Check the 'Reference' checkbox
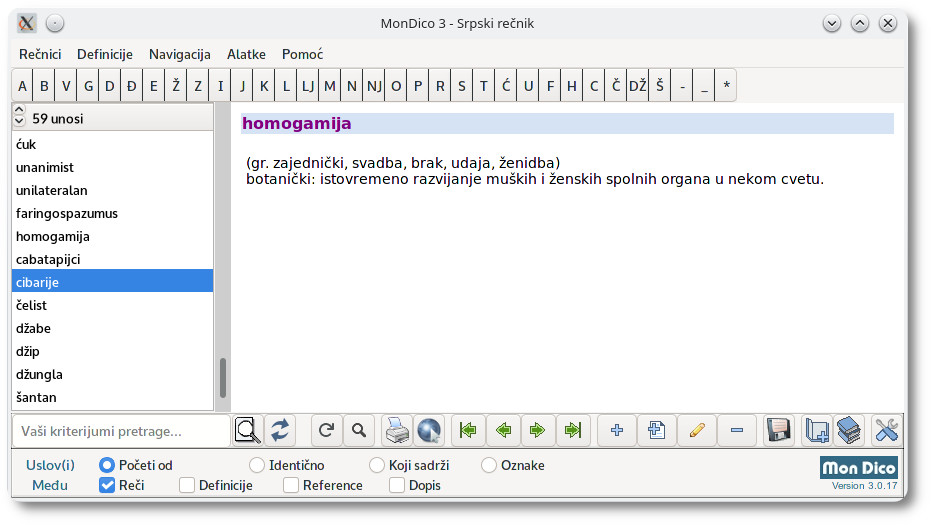Image resolution: width=931 pixels, height=525 pixels. pos(291,485)
